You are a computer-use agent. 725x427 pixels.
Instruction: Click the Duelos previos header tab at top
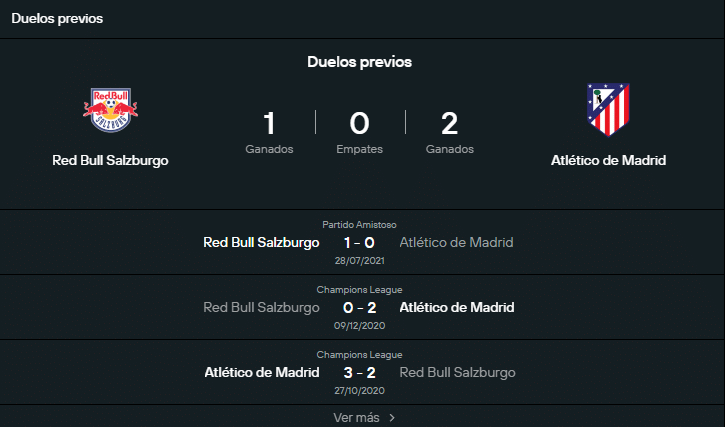point(57,19)
